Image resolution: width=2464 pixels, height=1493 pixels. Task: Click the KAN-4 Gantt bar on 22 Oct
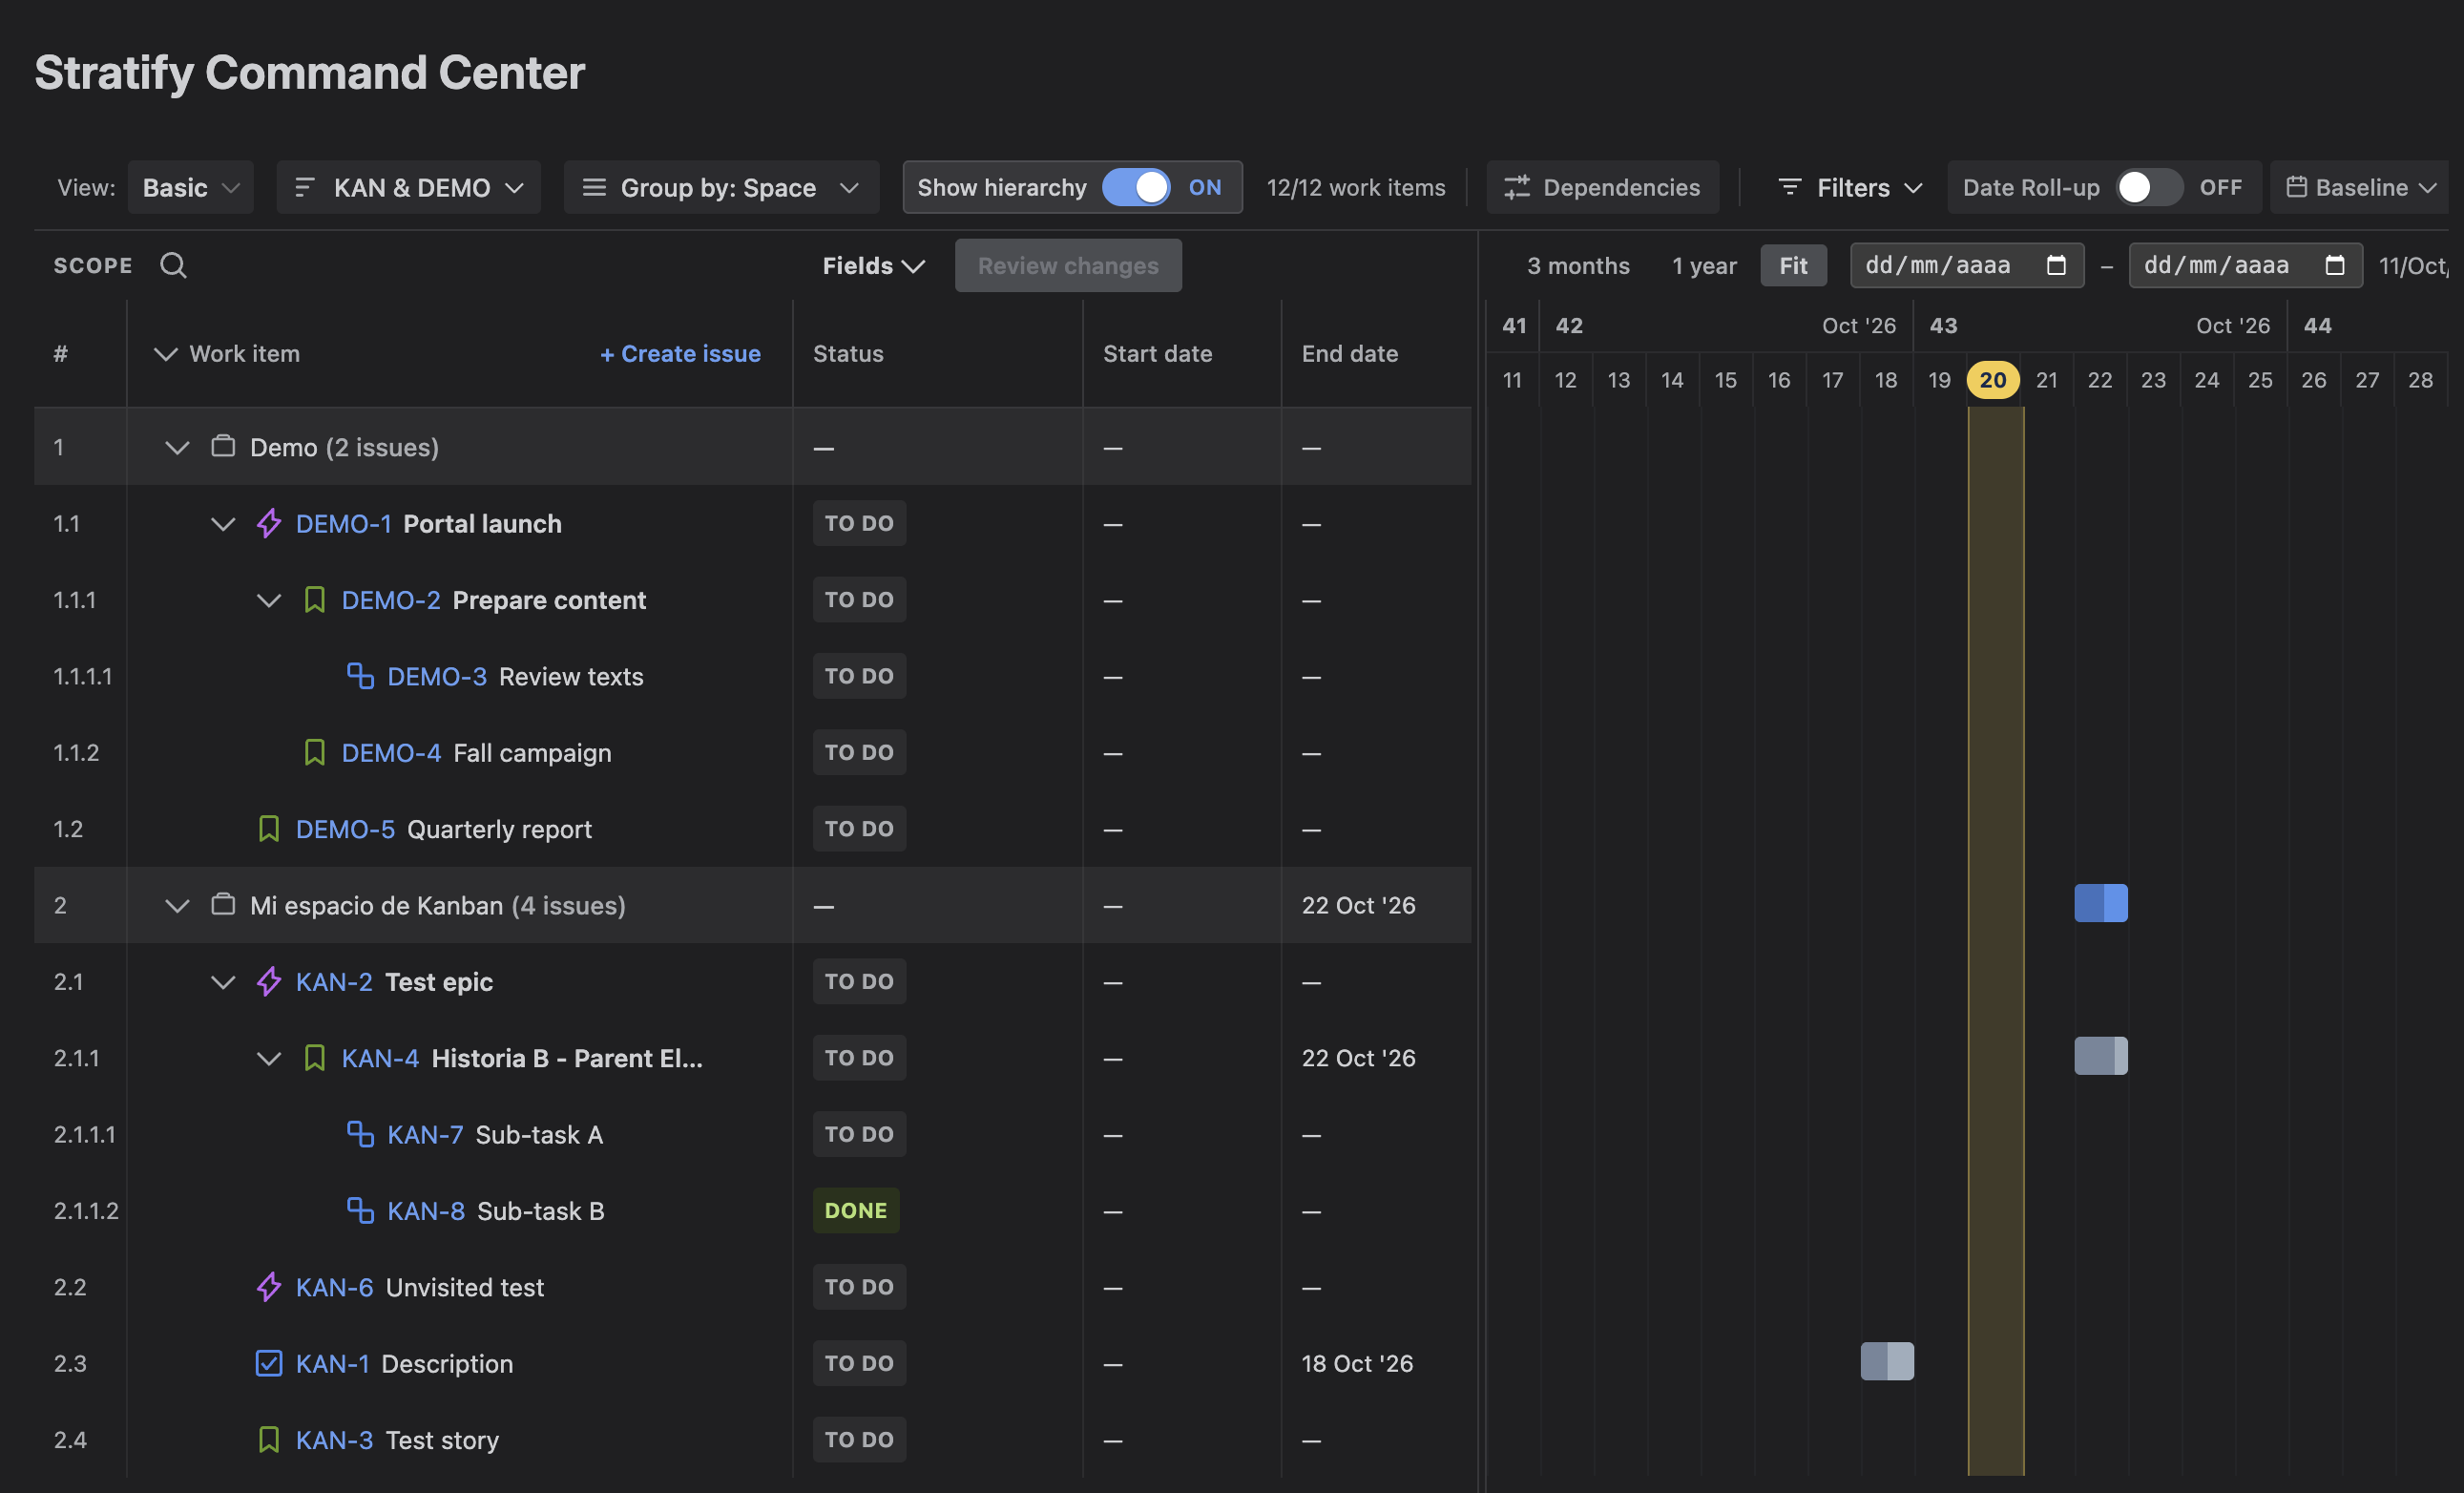2101,1056
